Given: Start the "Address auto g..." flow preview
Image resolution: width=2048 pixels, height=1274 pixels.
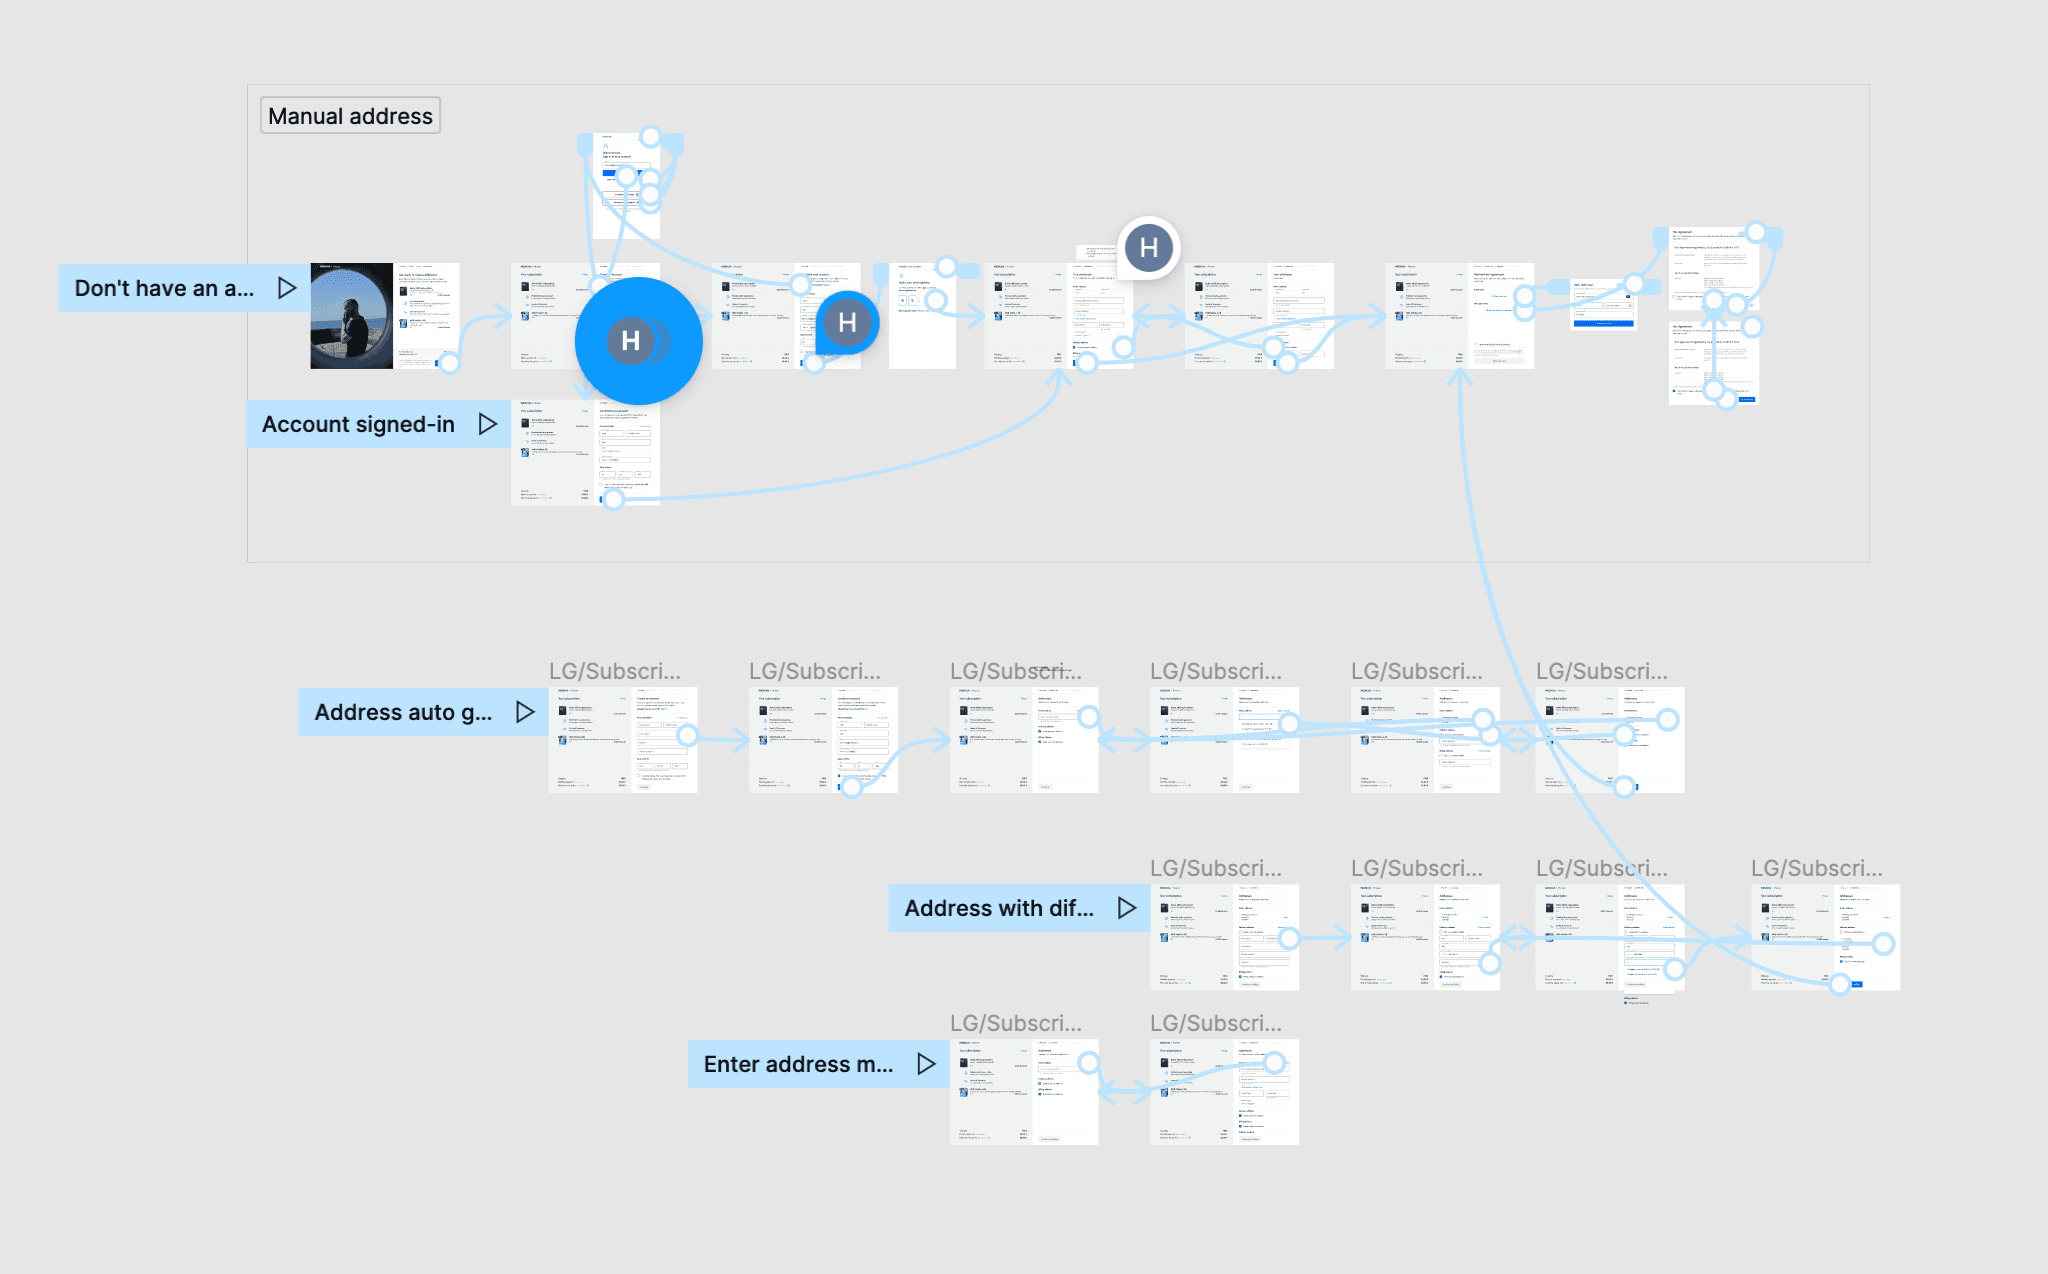Looking at the screenshot, I should [525, 712].
